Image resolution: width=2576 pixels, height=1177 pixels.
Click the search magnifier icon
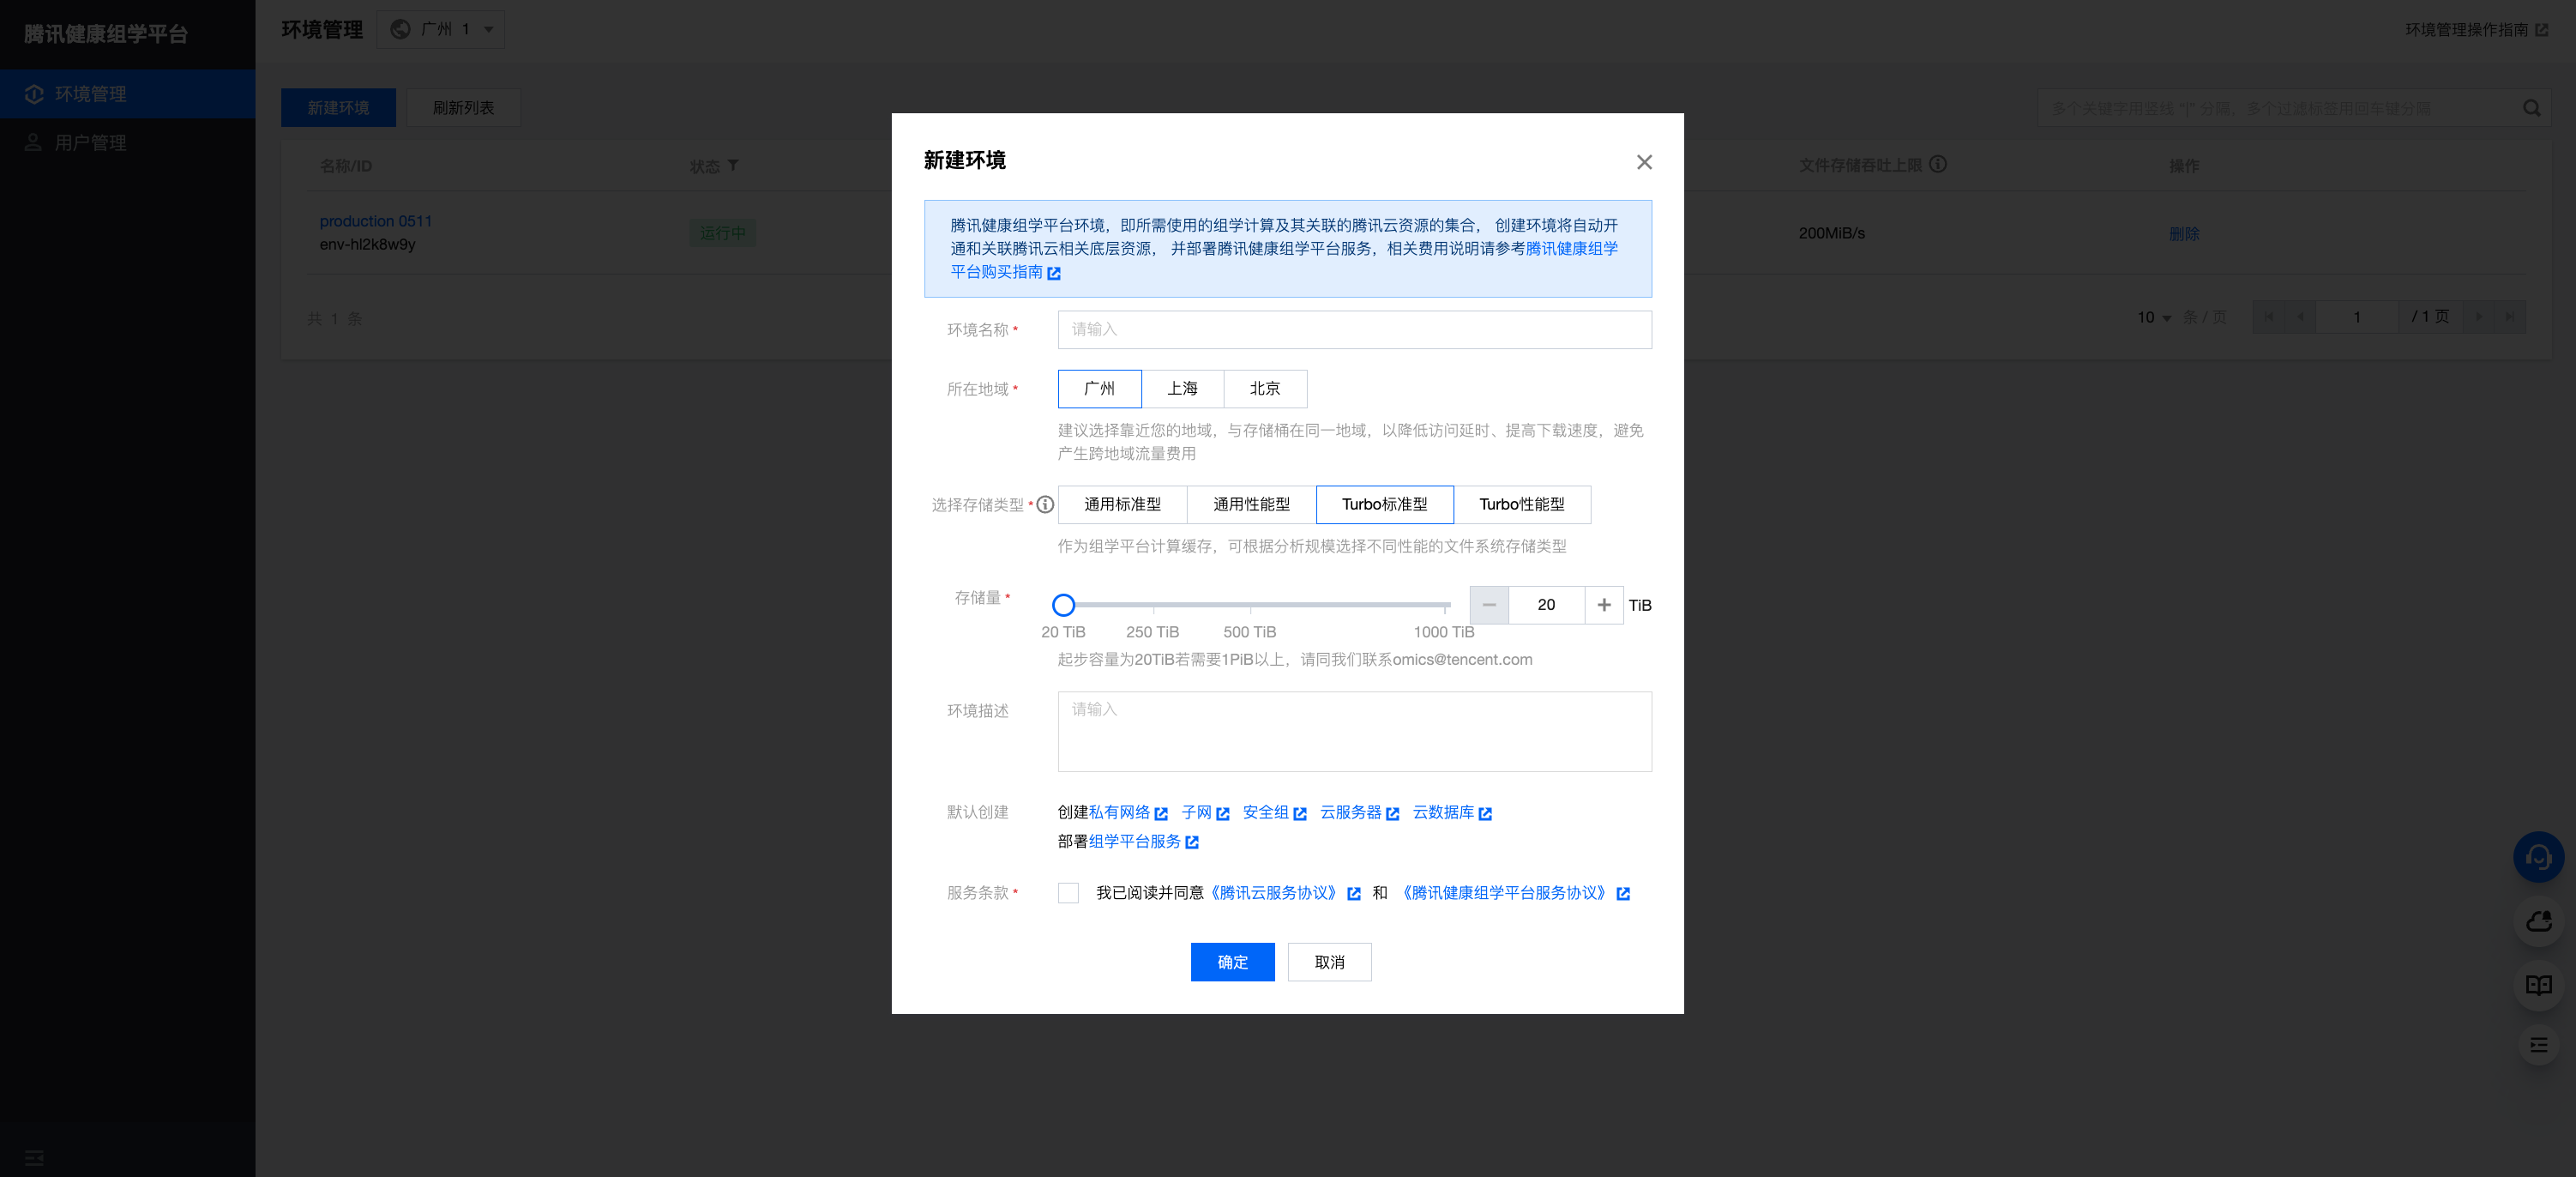tap(2531, 108)
